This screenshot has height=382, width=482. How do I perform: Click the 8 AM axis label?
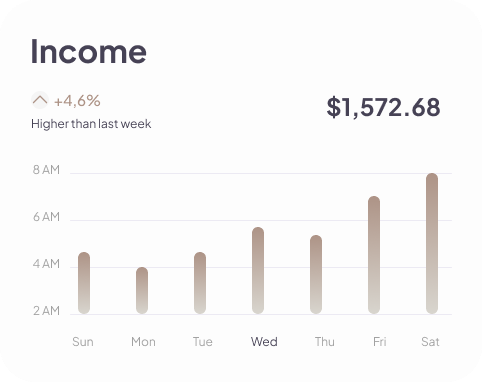coord(46,170)
